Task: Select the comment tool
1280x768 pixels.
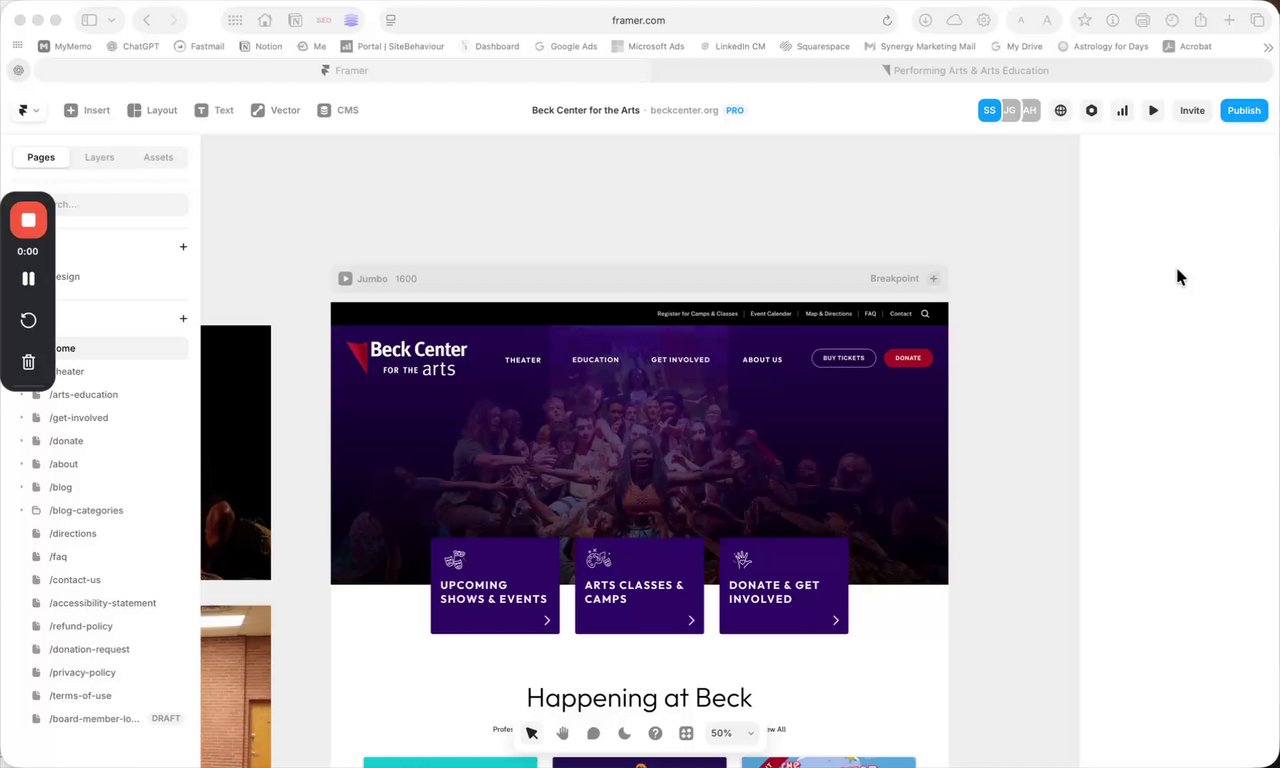Action: [593, 733]
